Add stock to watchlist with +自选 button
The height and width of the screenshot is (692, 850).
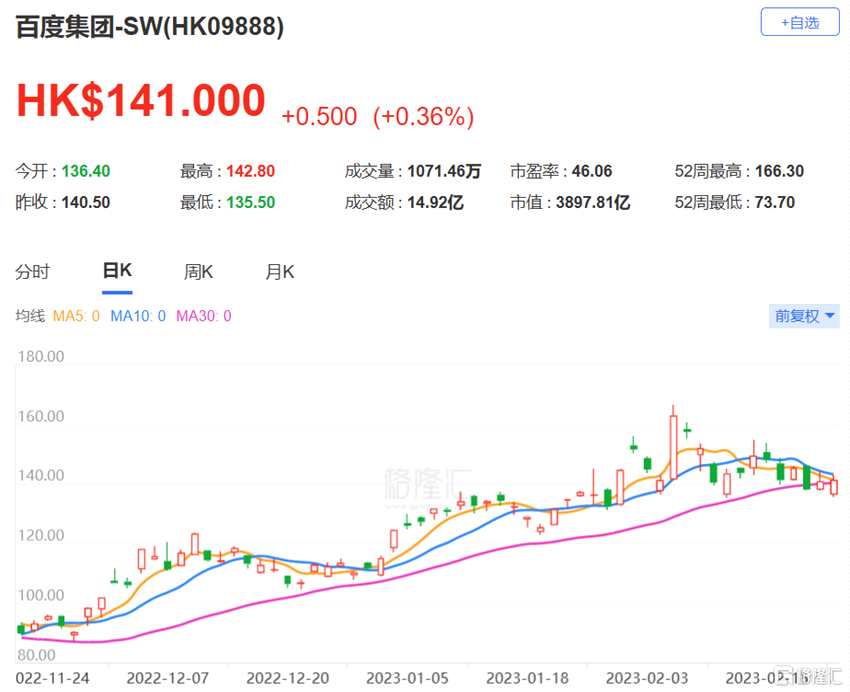pyautogui.click(x=800, y=22)
